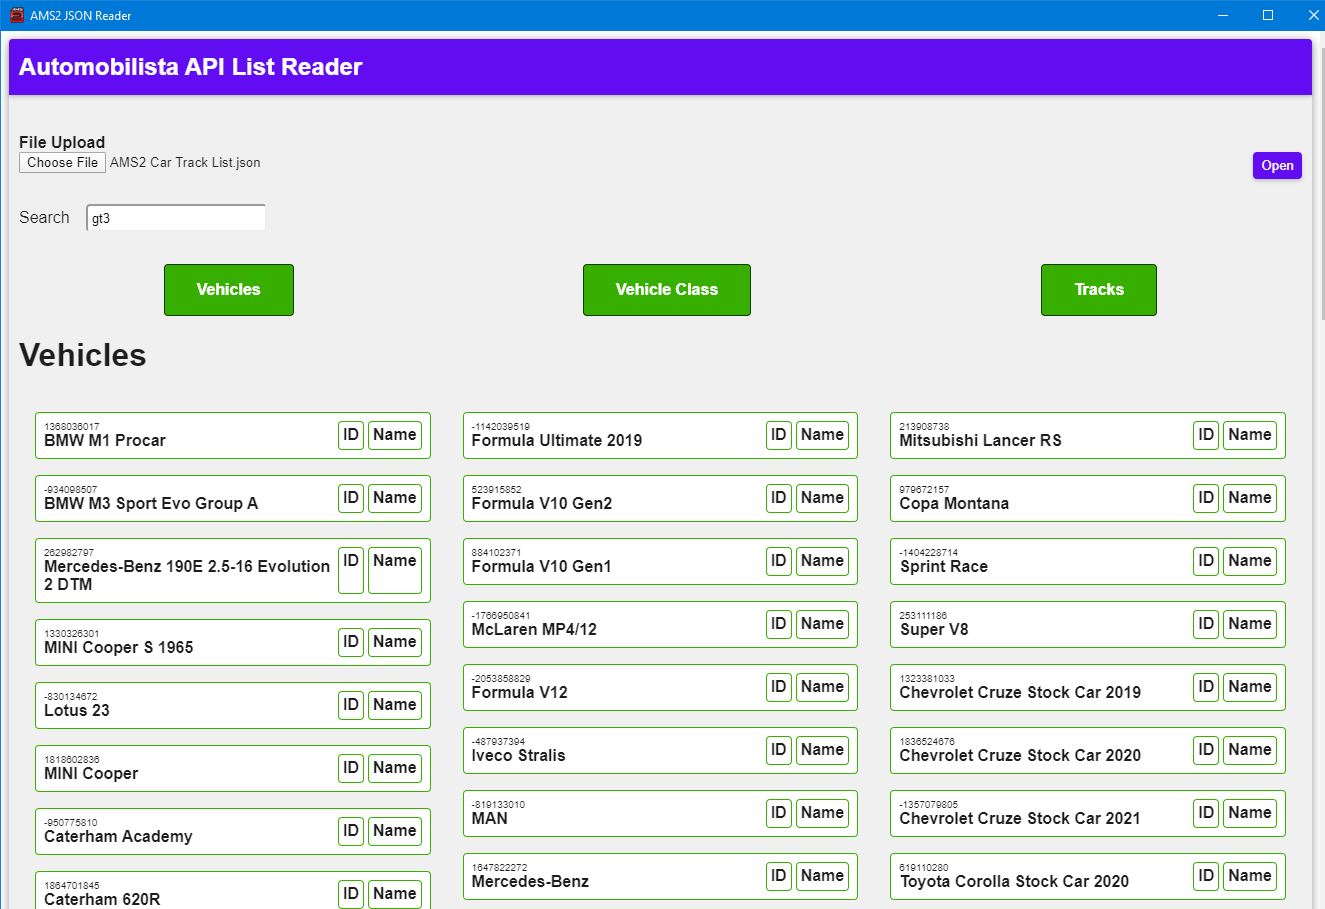The image size is (1325, 909).
Task: Show the Vehicles list
Action: [229, 290]
